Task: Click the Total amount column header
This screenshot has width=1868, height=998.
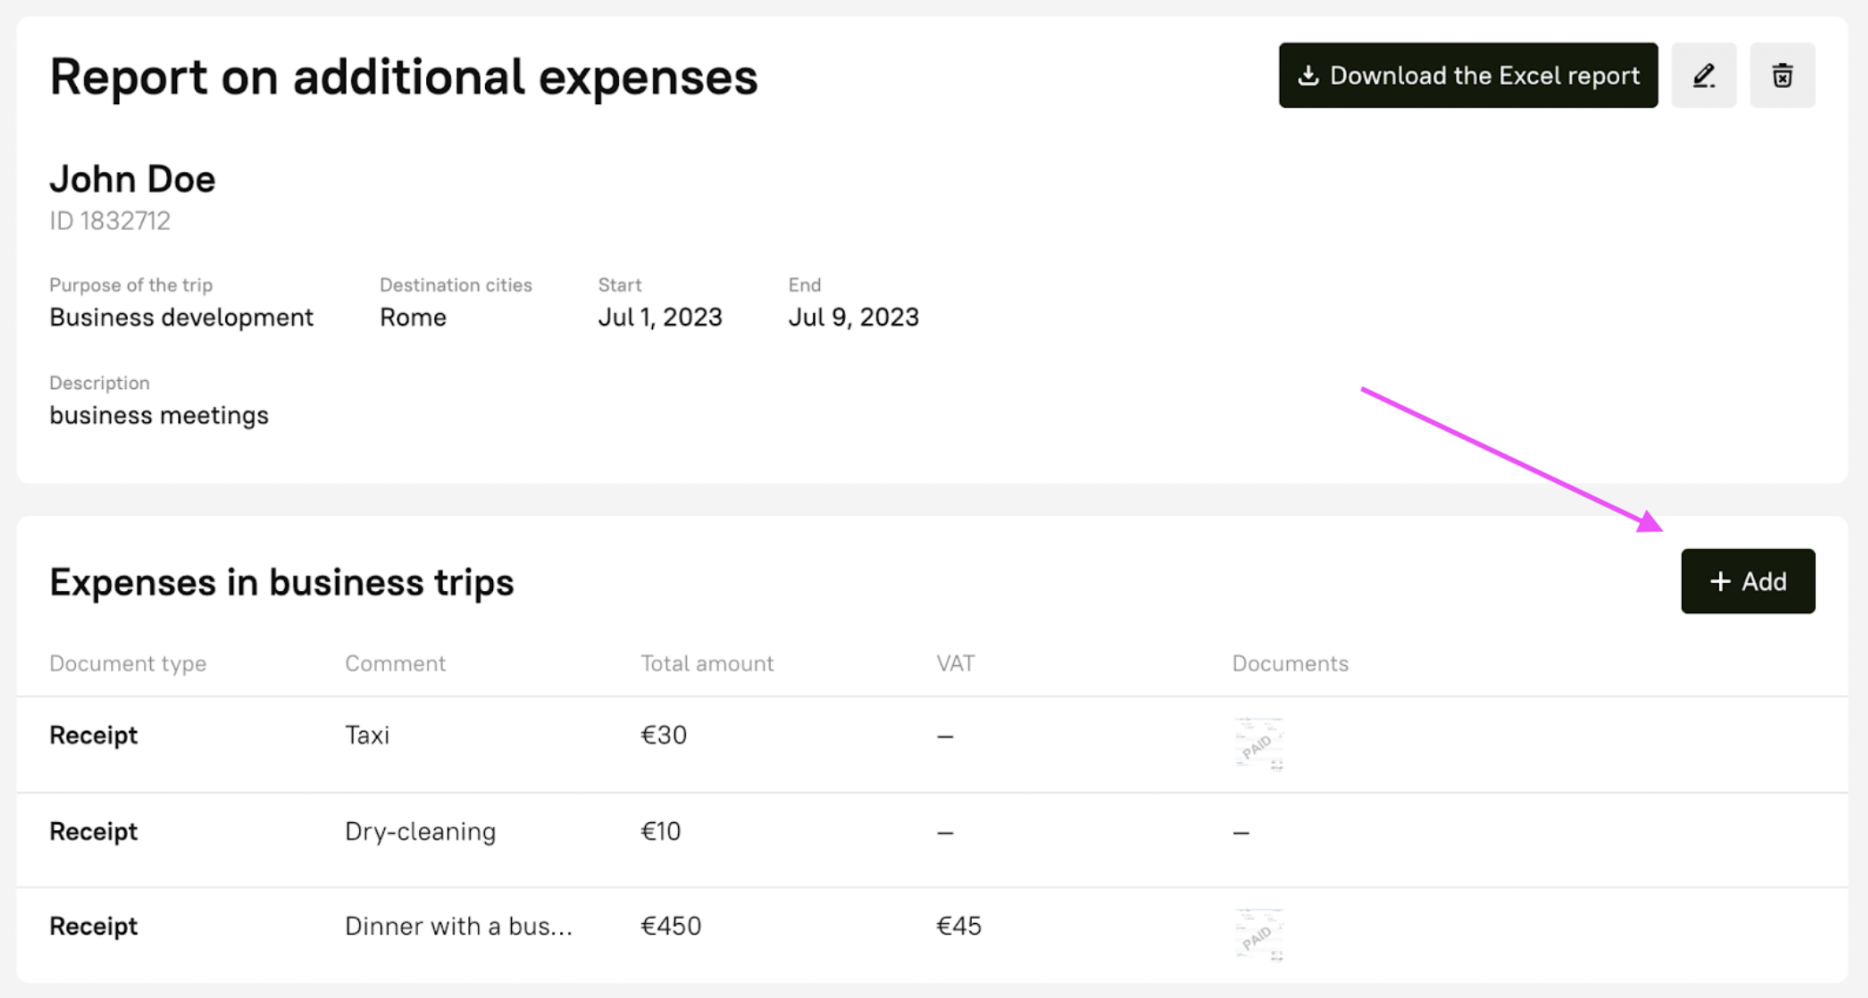Action: point(707,664)
